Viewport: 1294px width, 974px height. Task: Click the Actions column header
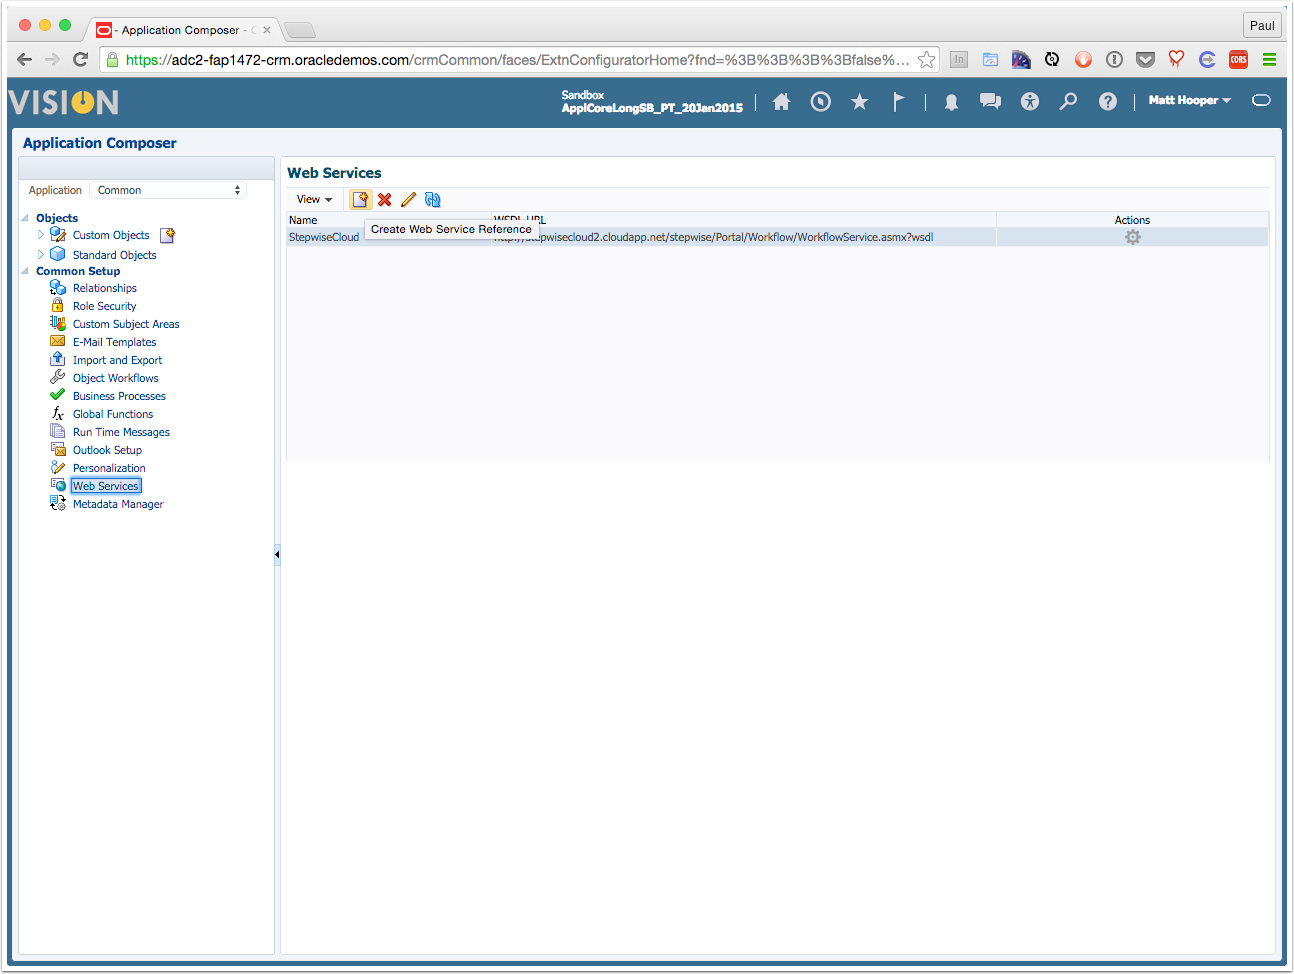click(x=1132, y=220)
